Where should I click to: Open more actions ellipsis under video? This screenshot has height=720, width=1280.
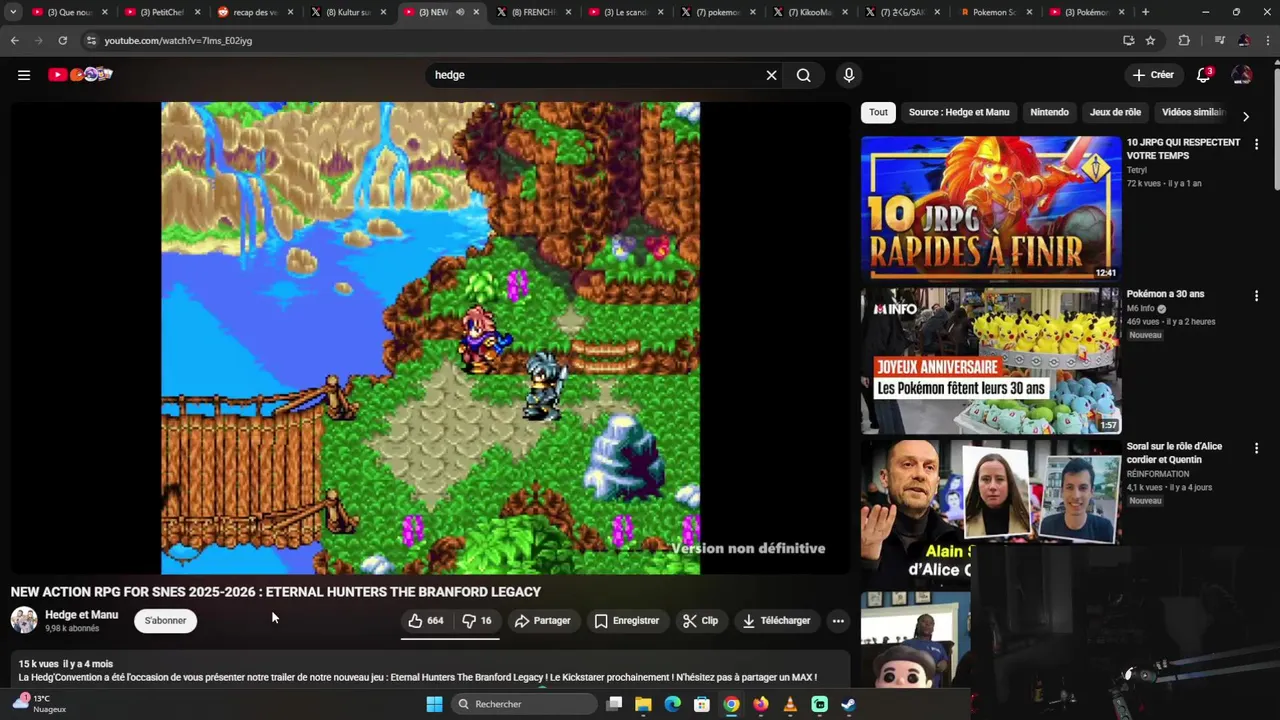click(838, 621)
